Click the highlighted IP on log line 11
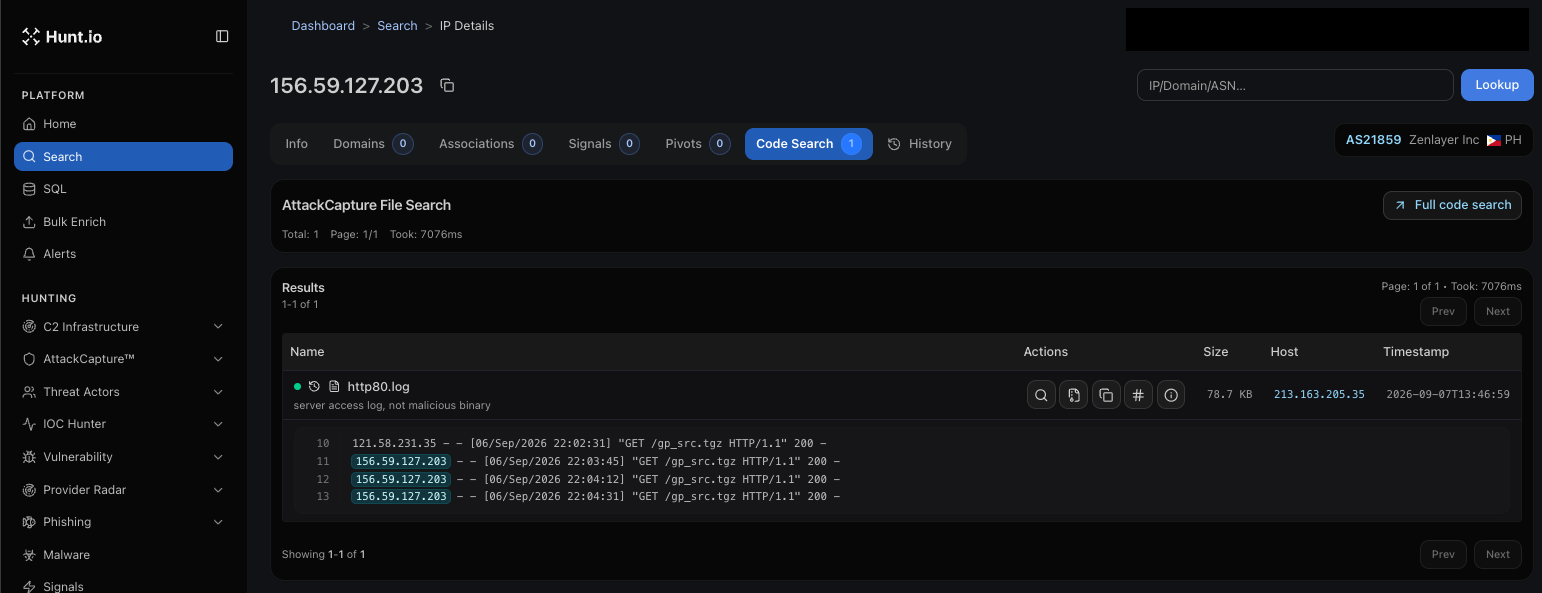 coord(401,461)
